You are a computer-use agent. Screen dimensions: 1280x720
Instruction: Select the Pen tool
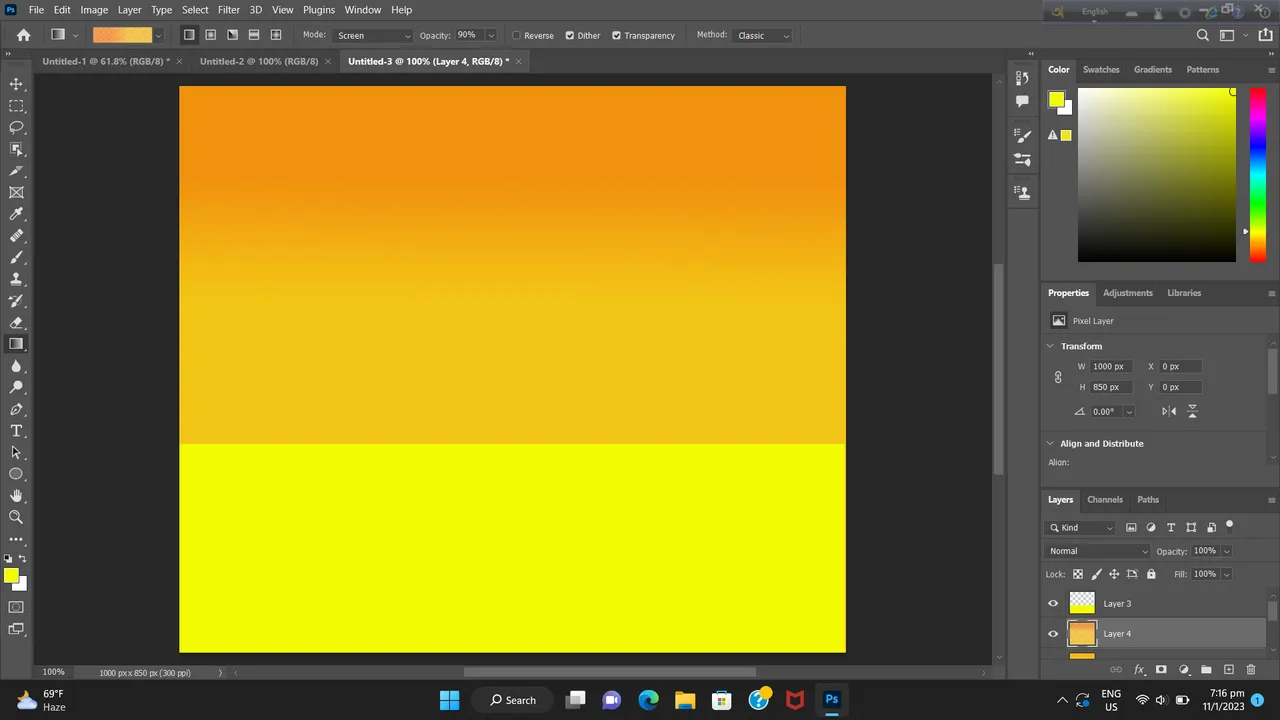(x=16, y=409)
